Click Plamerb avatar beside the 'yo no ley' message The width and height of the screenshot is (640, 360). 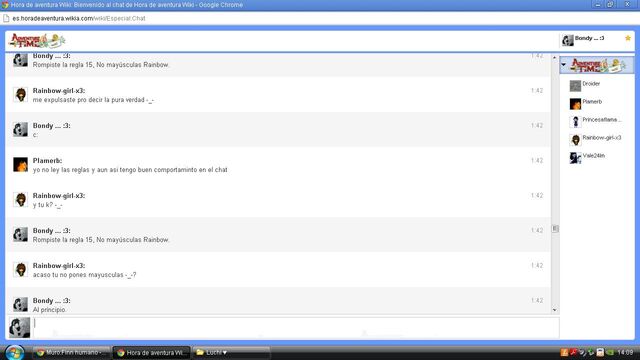(20, 165)
